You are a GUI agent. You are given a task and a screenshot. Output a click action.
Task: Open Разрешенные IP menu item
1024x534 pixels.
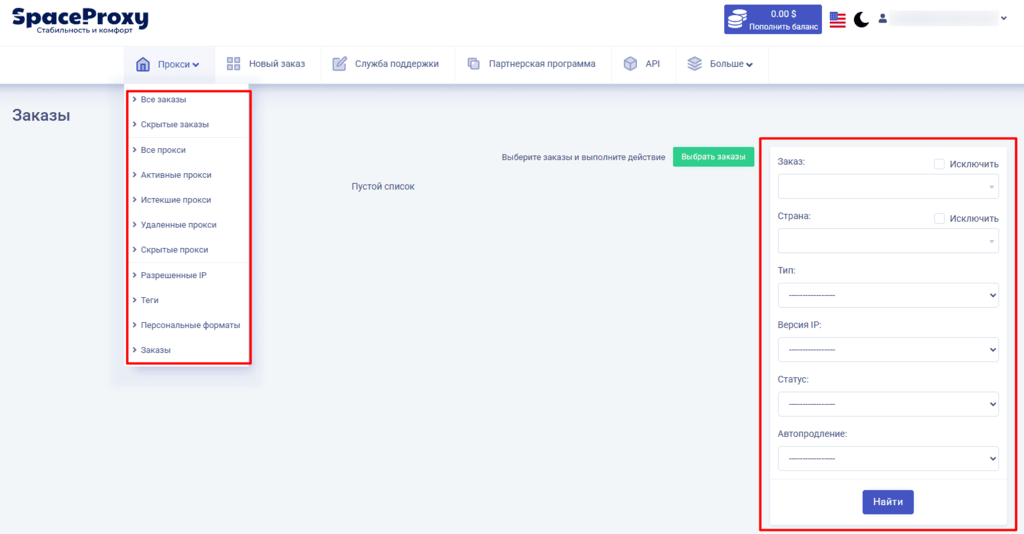173,275
